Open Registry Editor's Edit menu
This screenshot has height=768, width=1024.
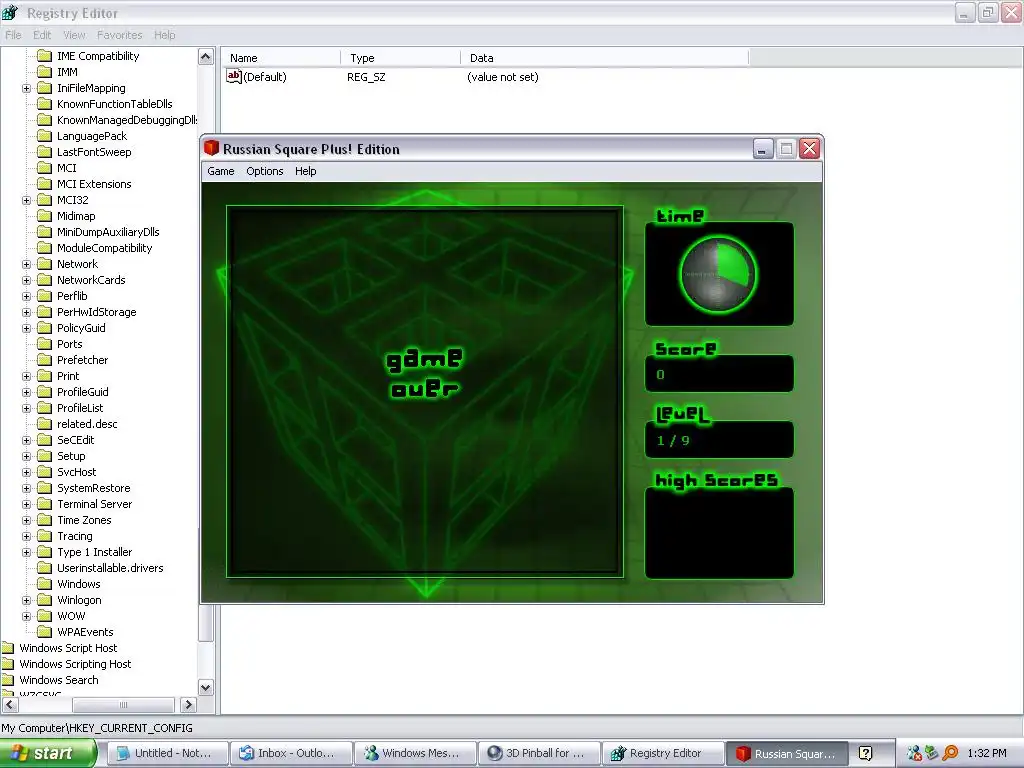(x=42, y=35)
